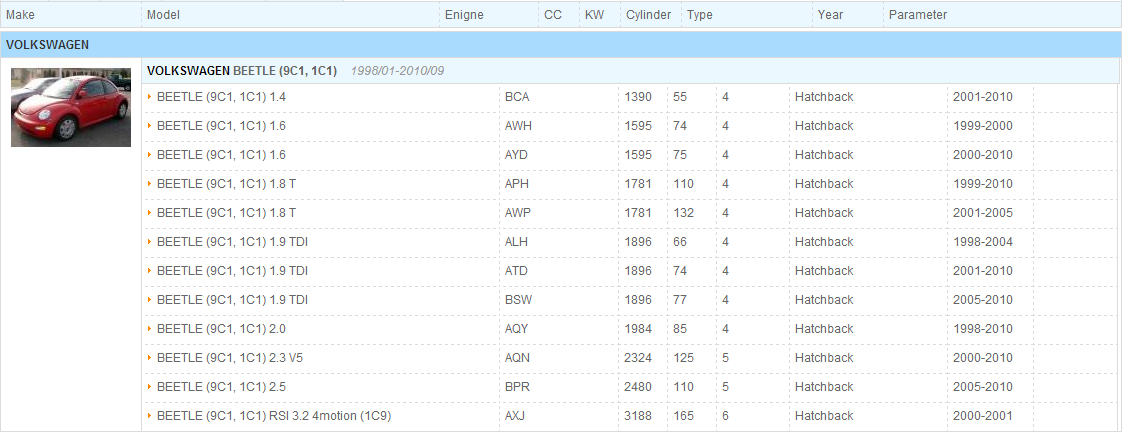
Task: Click the arrow icon for 1.9 TDI ALH row
Action: click(150, 242)
